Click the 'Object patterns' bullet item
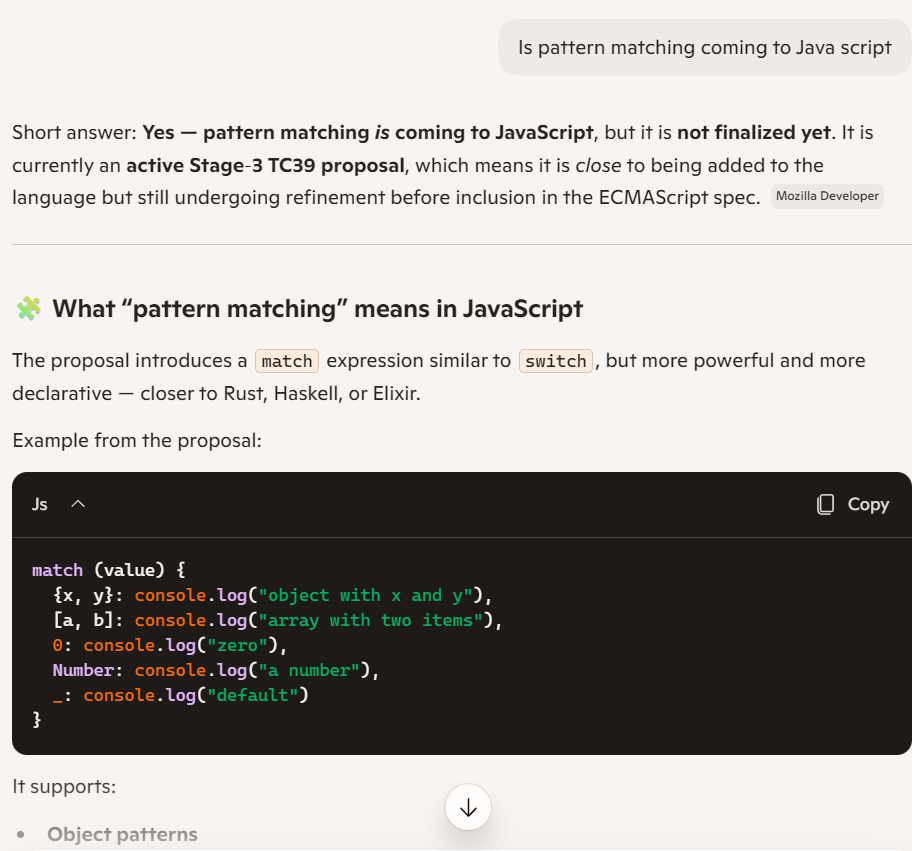The image size is (912, 851). click(122, 834)
